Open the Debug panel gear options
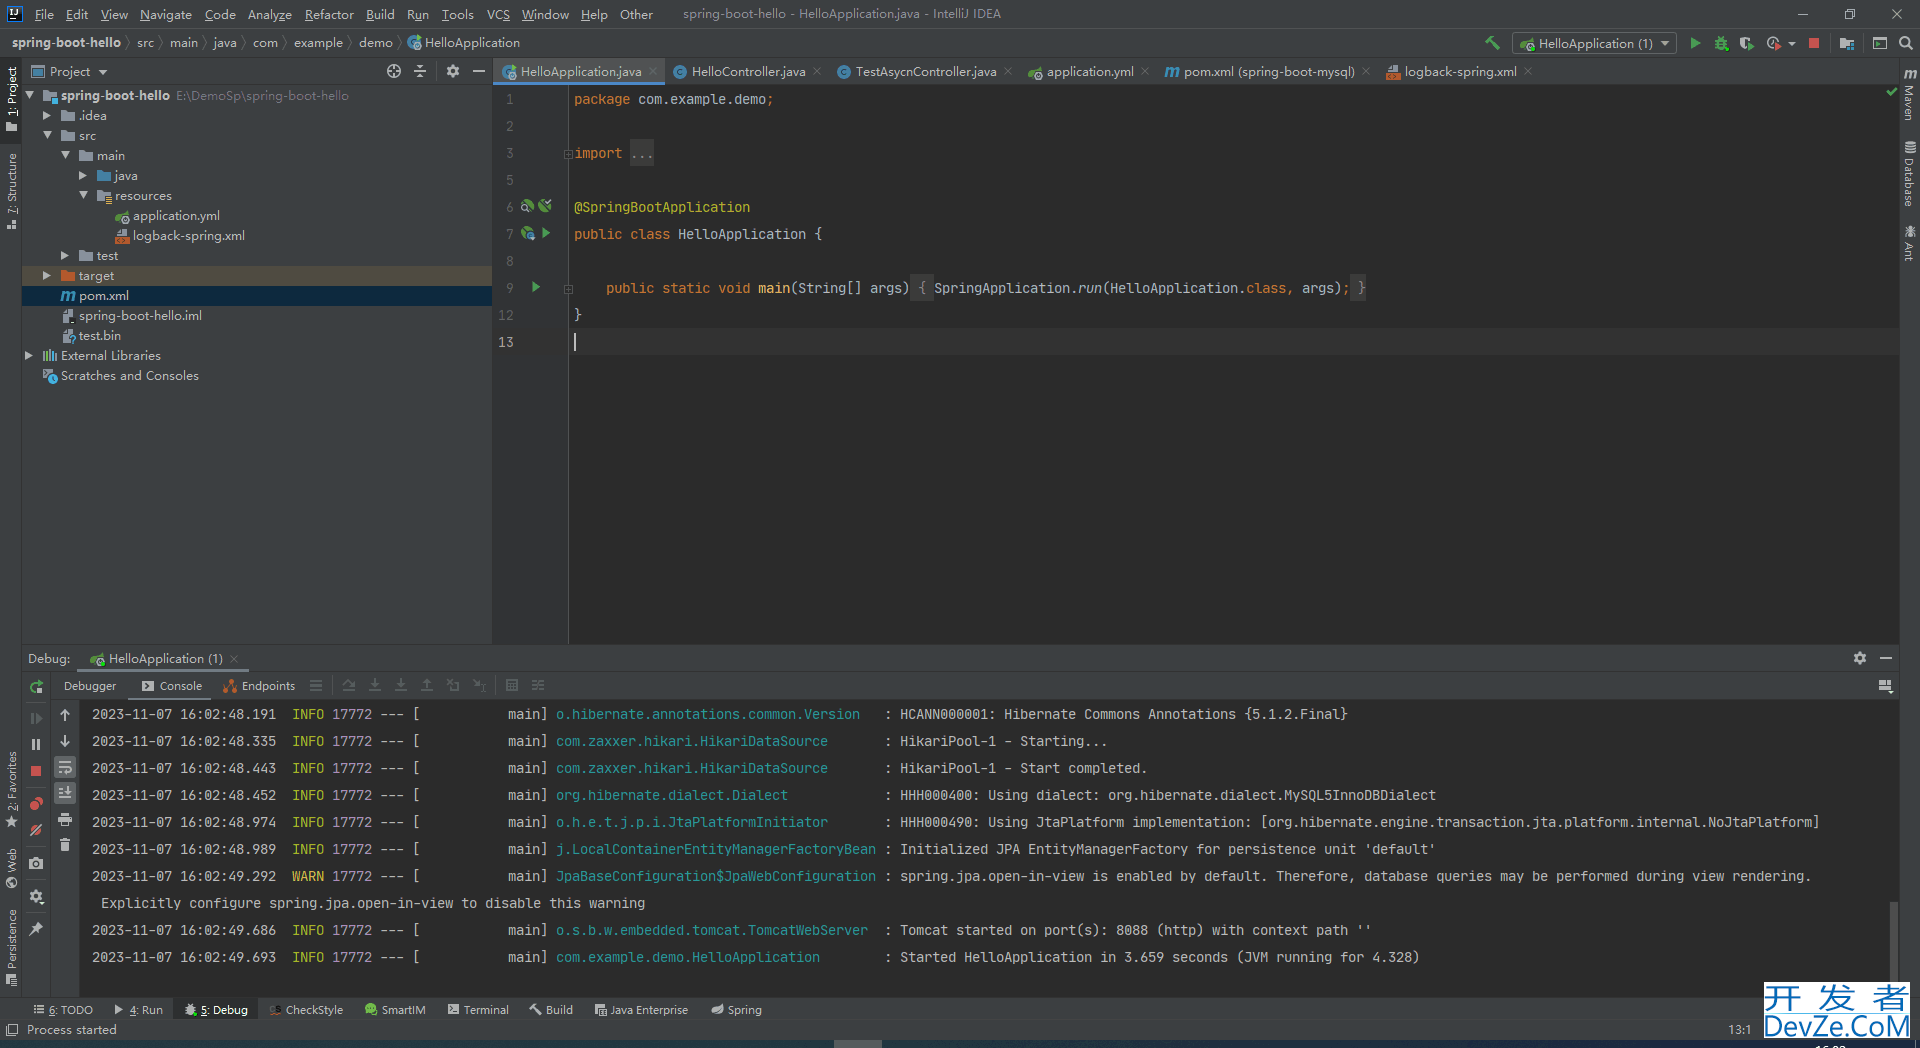Viewport: 1920px width, 1048px height. tap(1860, 658)
